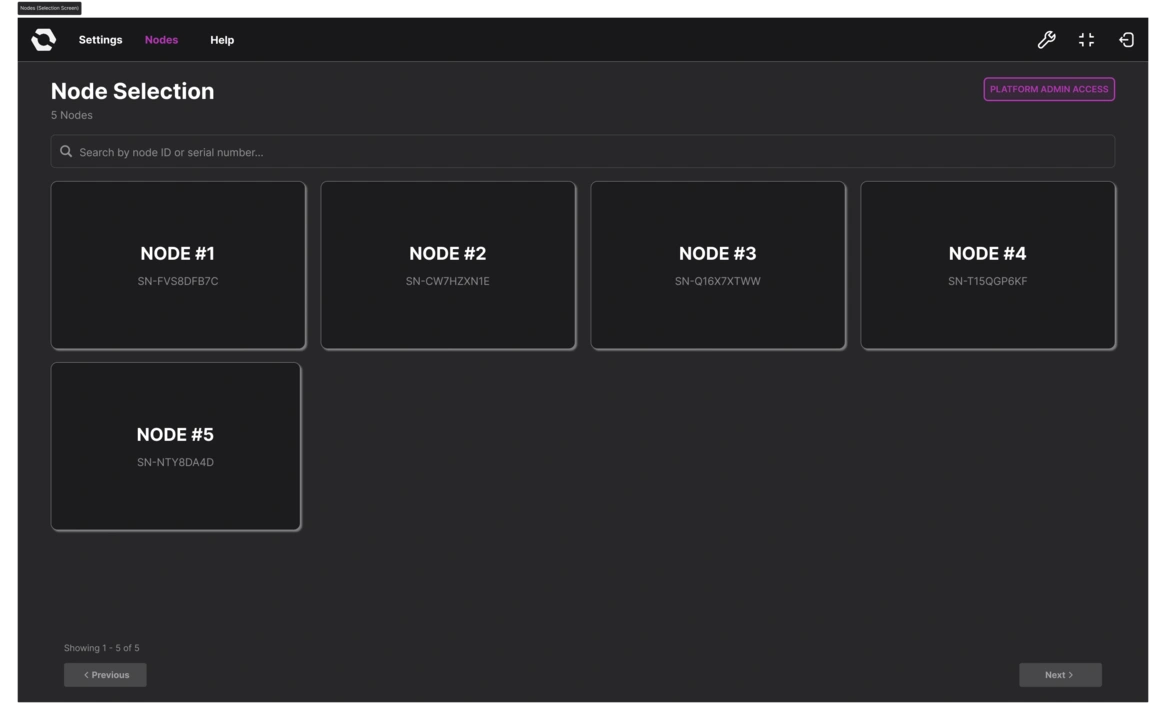Open the wrench tools icon
The height and width of the screenshot is (720, 1166).
1046,39
